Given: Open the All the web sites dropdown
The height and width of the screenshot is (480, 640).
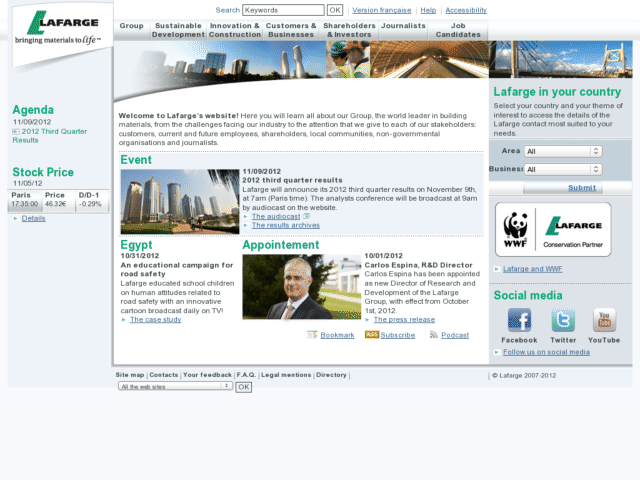Looking at the screenshot, I should point(176,386).
